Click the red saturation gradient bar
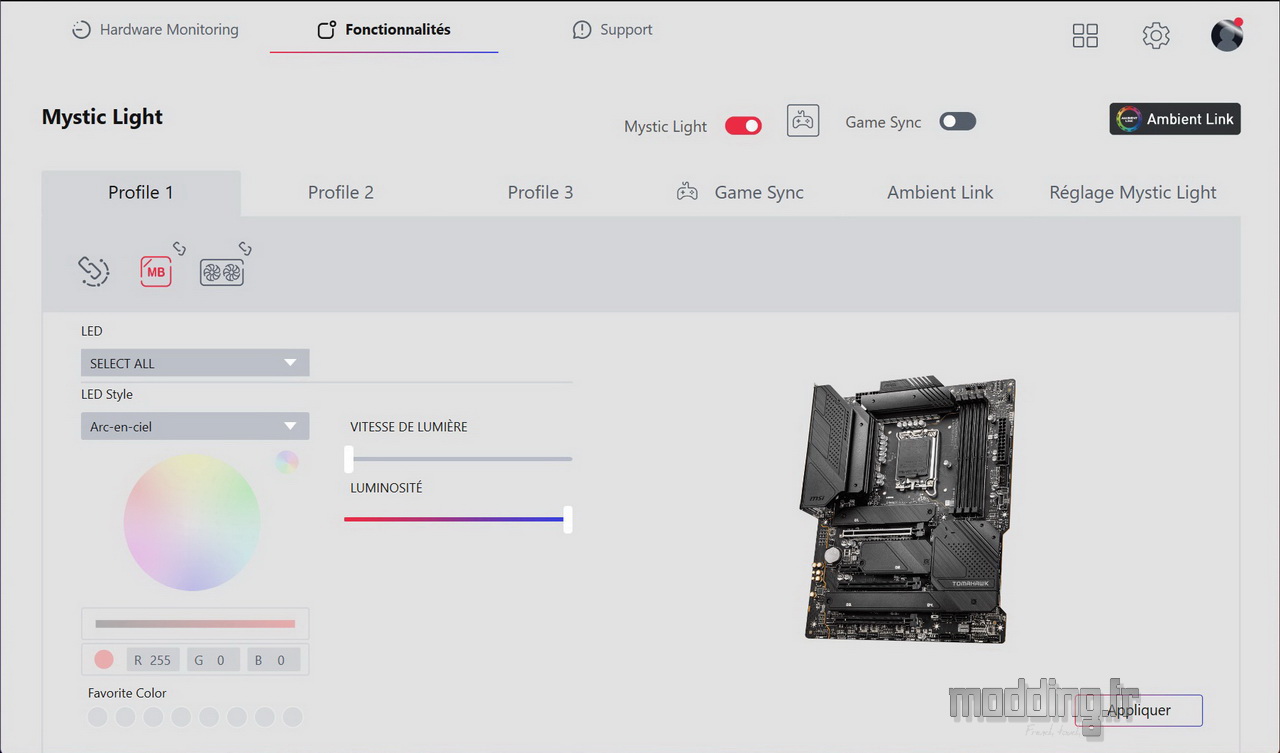 [195, 624]
